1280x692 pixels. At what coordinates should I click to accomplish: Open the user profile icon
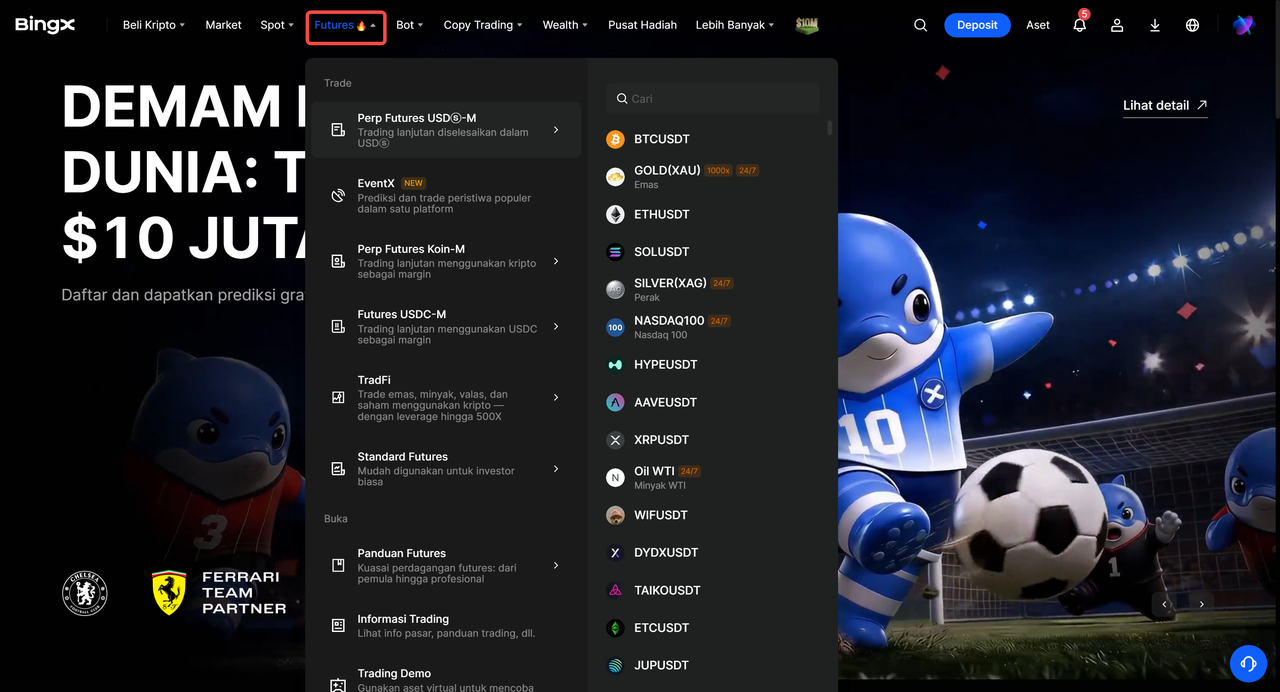[x=1117, y=25]
